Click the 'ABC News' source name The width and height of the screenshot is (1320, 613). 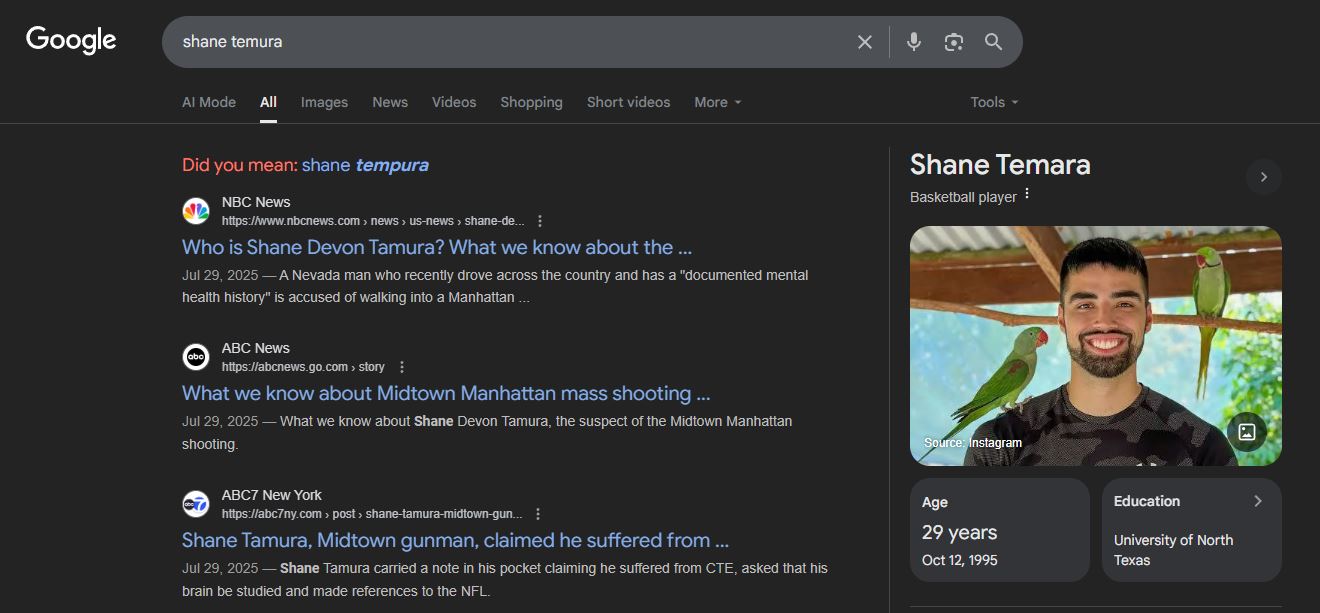[x=256, y=348]
